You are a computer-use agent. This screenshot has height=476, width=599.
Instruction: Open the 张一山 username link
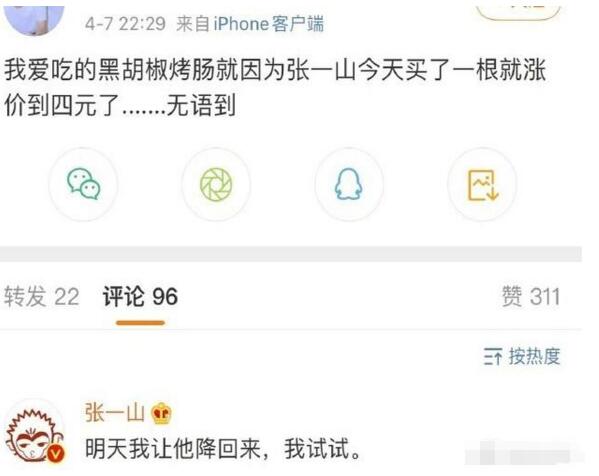point(115,413)
